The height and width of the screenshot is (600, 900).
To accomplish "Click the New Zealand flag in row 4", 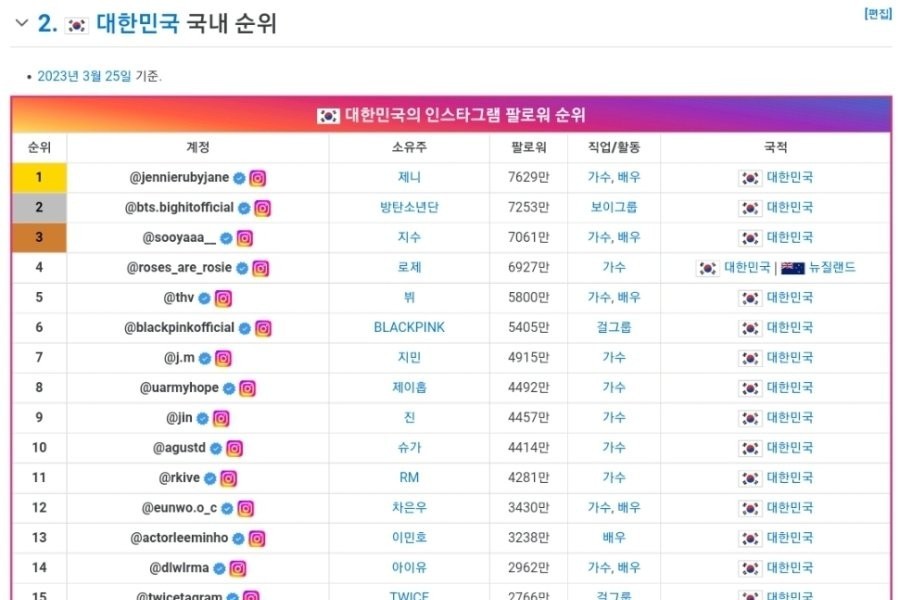I will pos(793,268).
